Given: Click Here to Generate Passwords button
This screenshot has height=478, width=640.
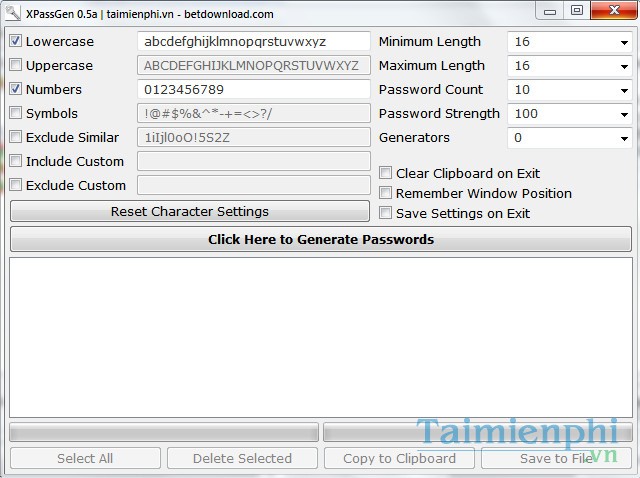Looking at the screenshot, I should click(x=320, y=240).
